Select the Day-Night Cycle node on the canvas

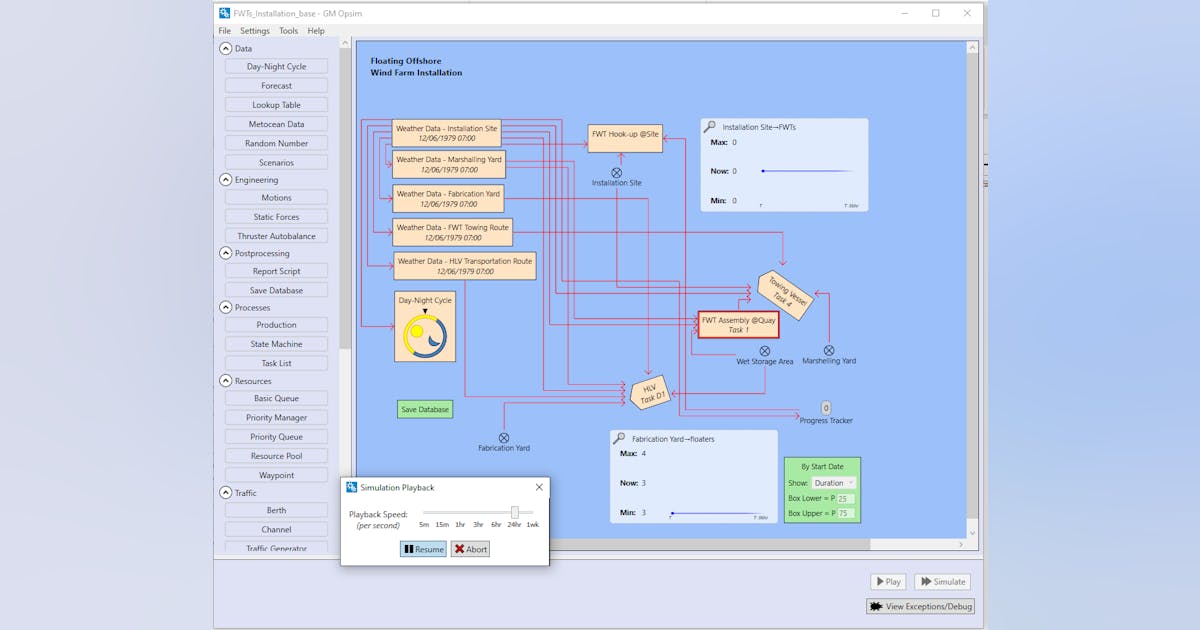pyautogui.click(x=424, y=327)
